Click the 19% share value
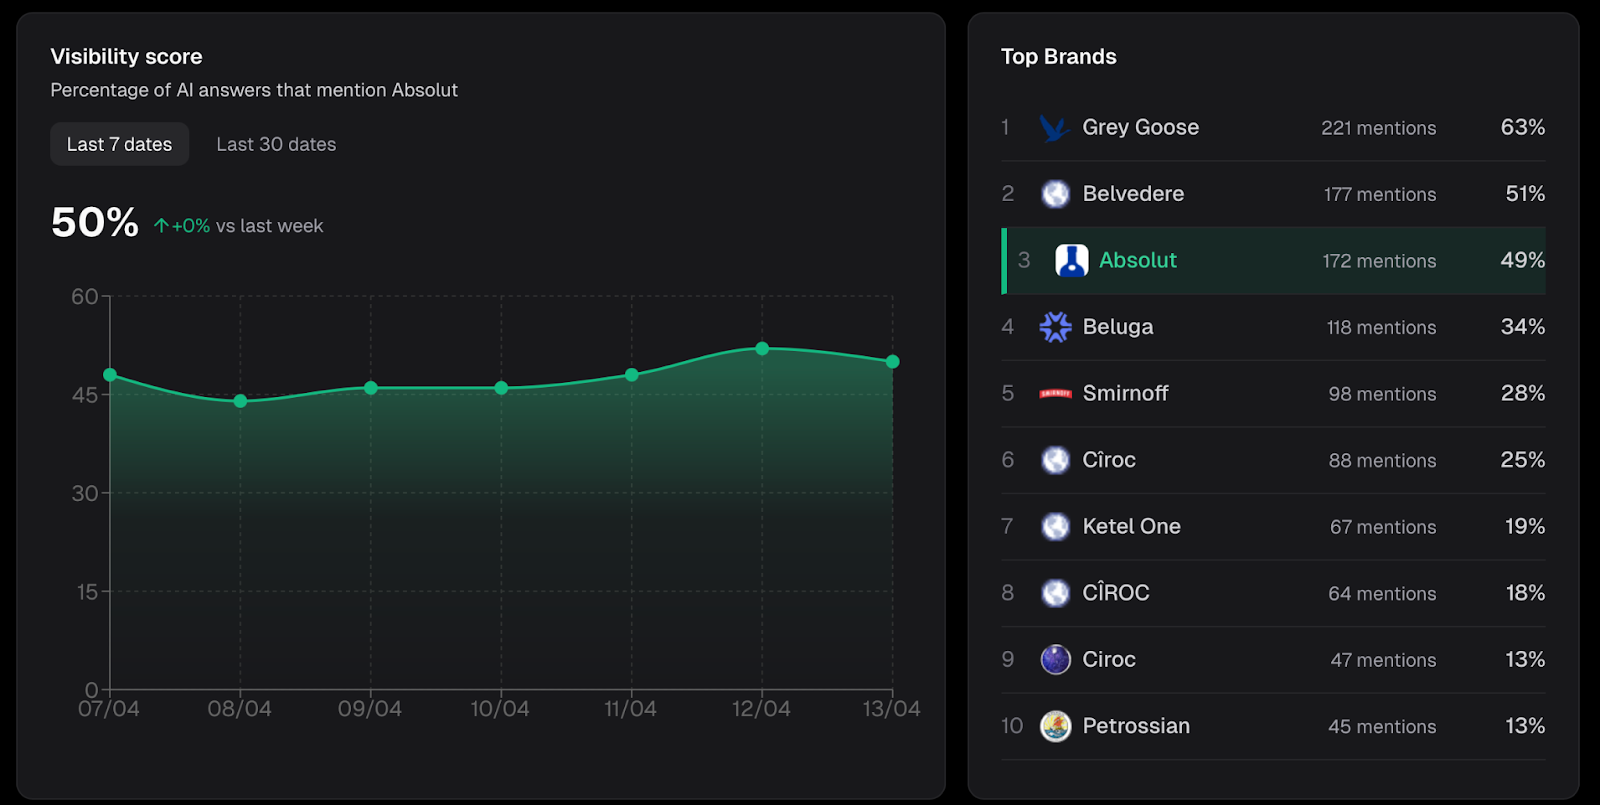This screenshot has height=805, width=1600. [x=1525, y=526]
